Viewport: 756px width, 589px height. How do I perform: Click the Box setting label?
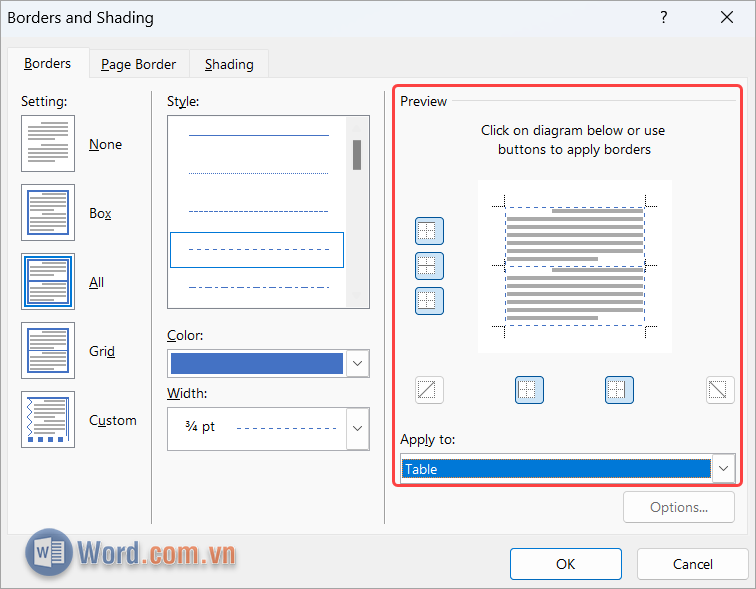[100, 213]
